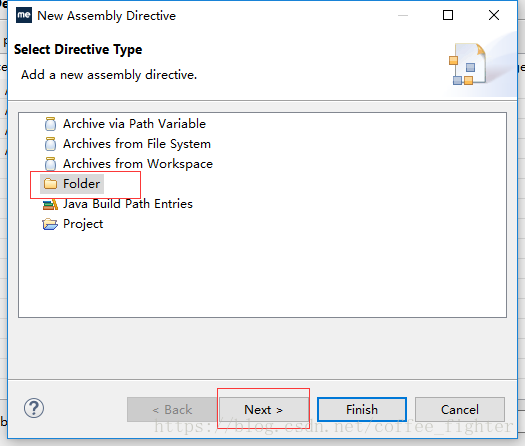Select the 'Folder' directive type
Screen dimensions: 525x446
[x=81, y=183]
